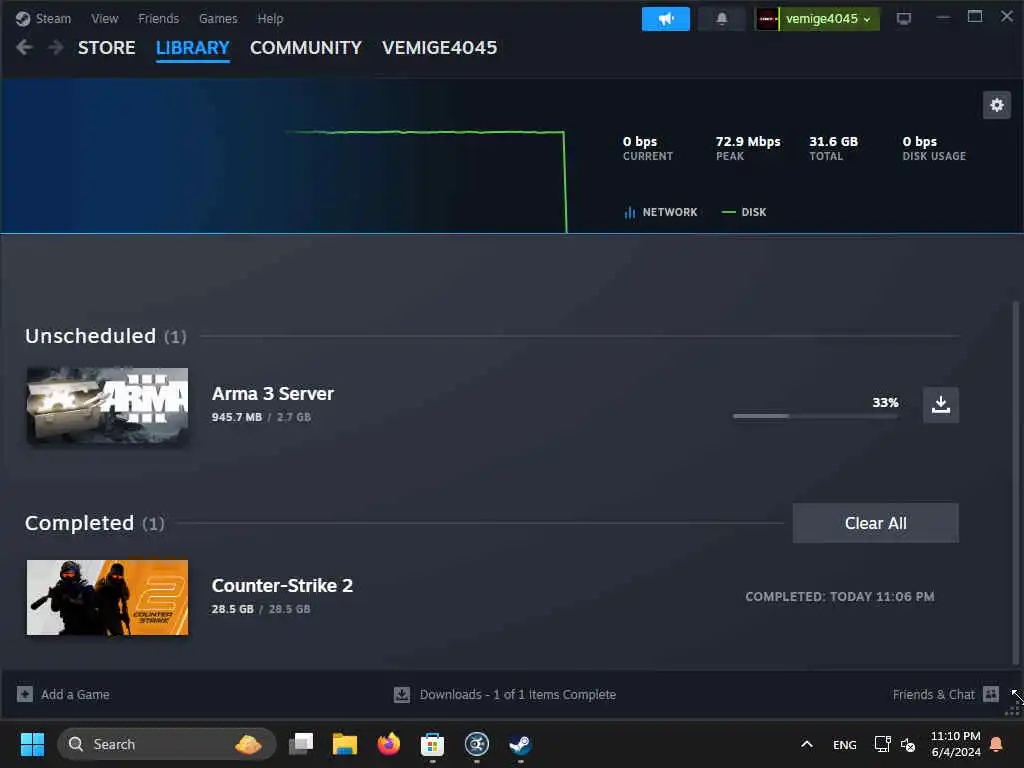Click the 33% progress label
This screenshot has height=768, width=1024.
(x=885, y=402)
